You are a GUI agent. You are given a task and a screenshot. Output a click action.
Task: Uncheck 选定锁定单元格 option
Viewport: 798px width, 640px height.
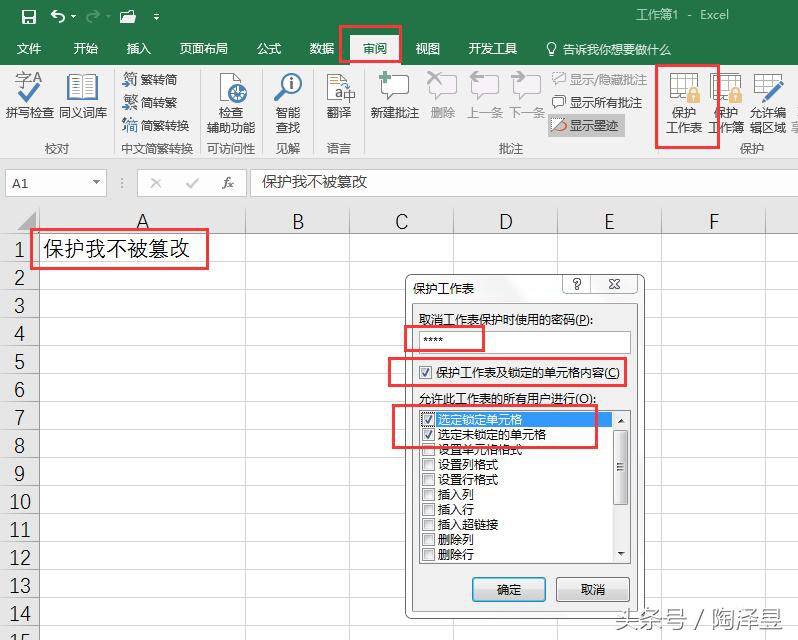[428, 419]
